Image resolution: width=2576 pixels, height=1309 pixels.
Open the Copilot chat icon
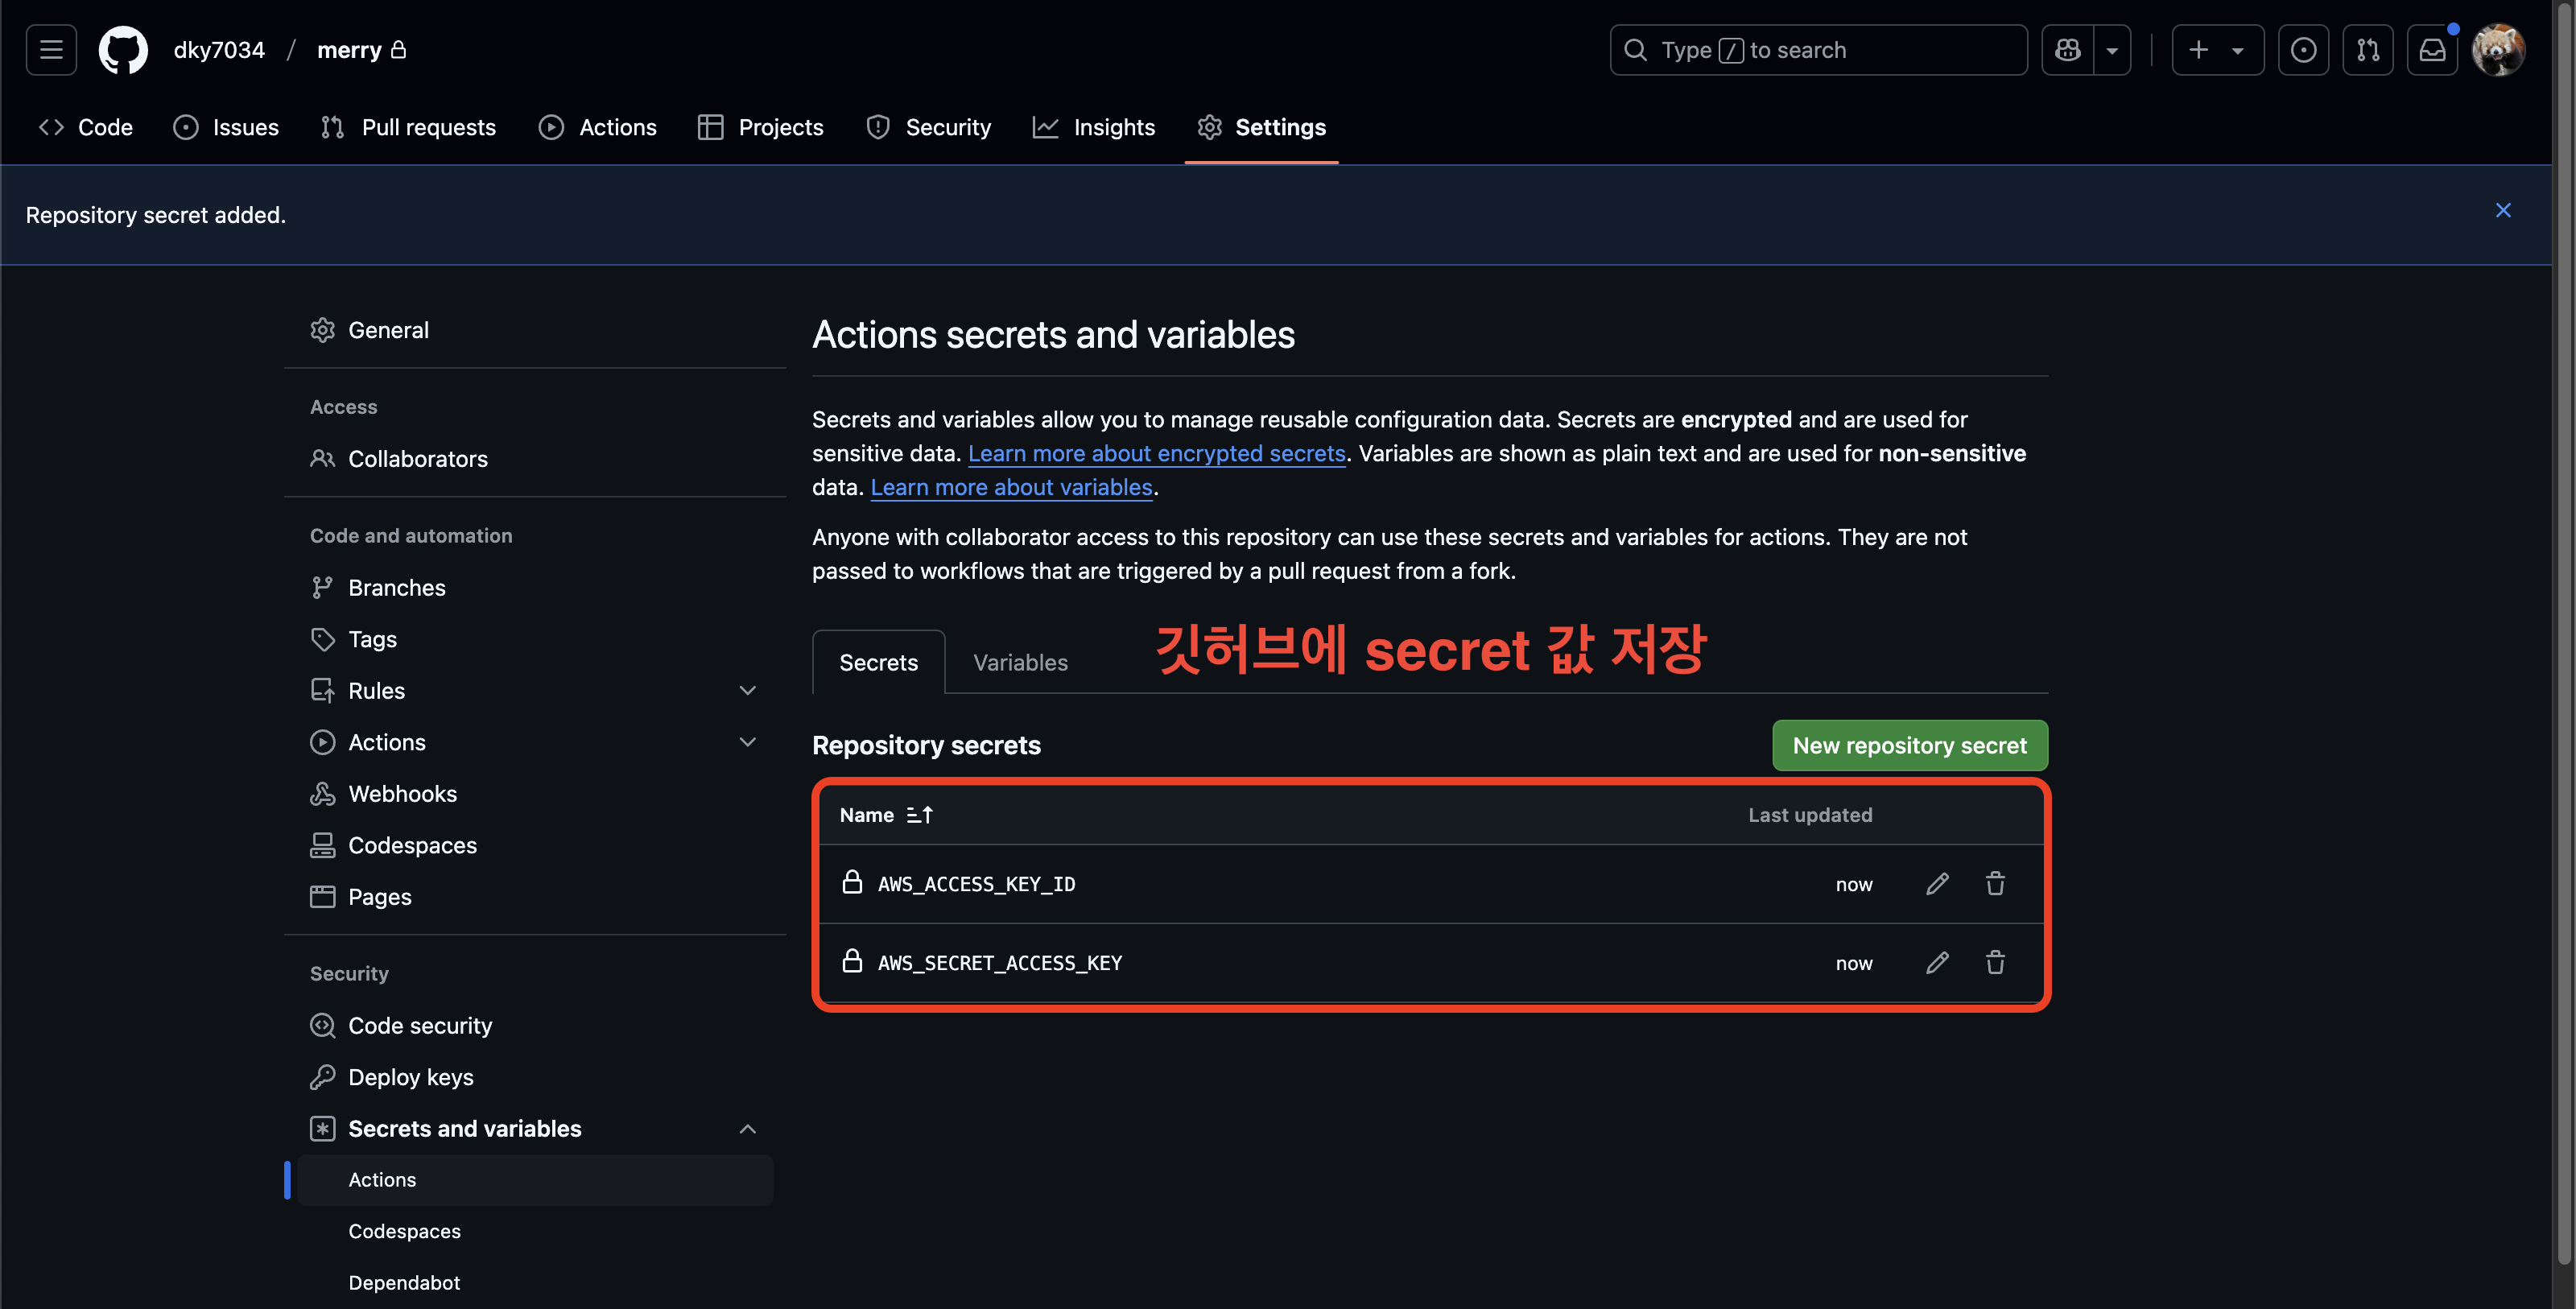2067,50
